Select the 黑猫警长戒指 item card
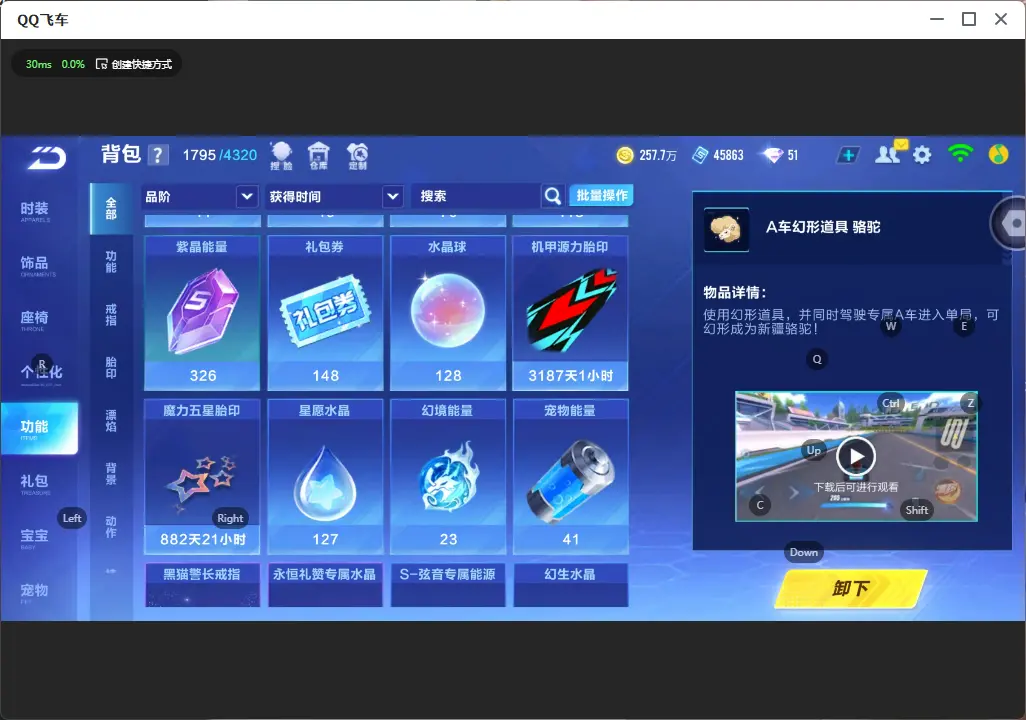Image resolution: width=1026 pixels, height=720 pixels. point(202,585)
